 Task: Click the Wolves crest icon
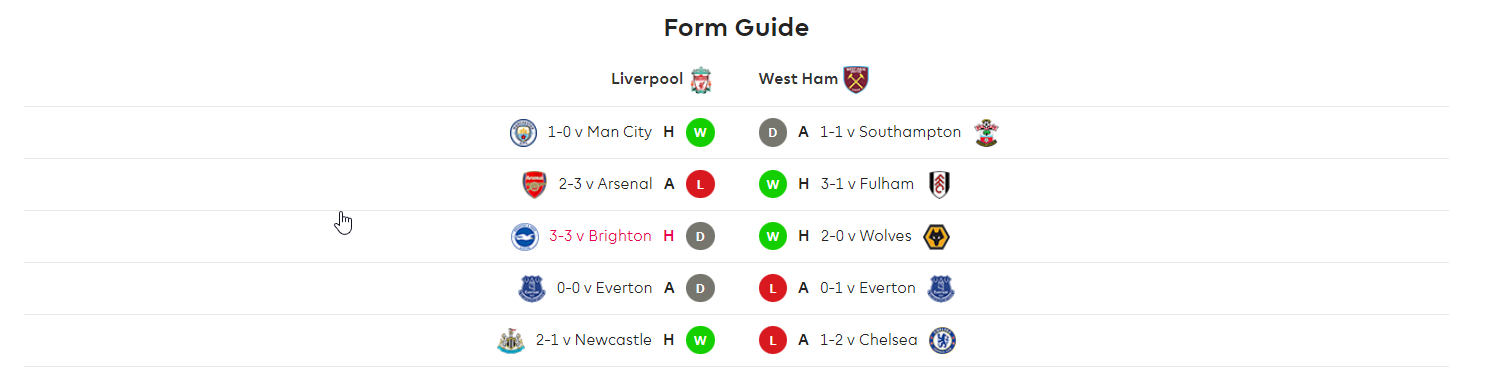[x=937, y=237]
